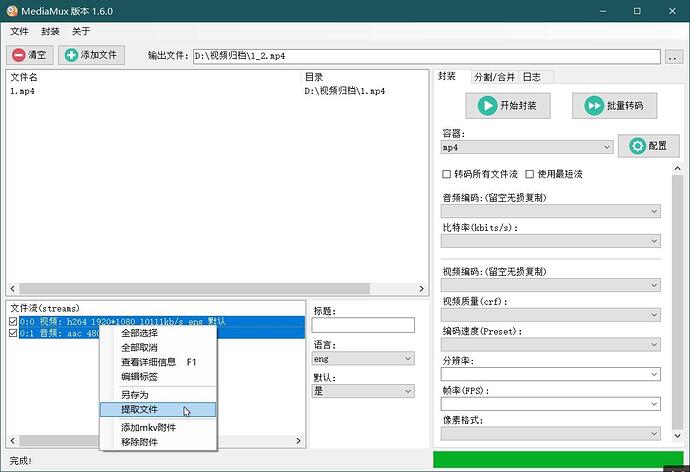Click the 批量转码 button
The image size is (690, 472).
coord(614,106)
